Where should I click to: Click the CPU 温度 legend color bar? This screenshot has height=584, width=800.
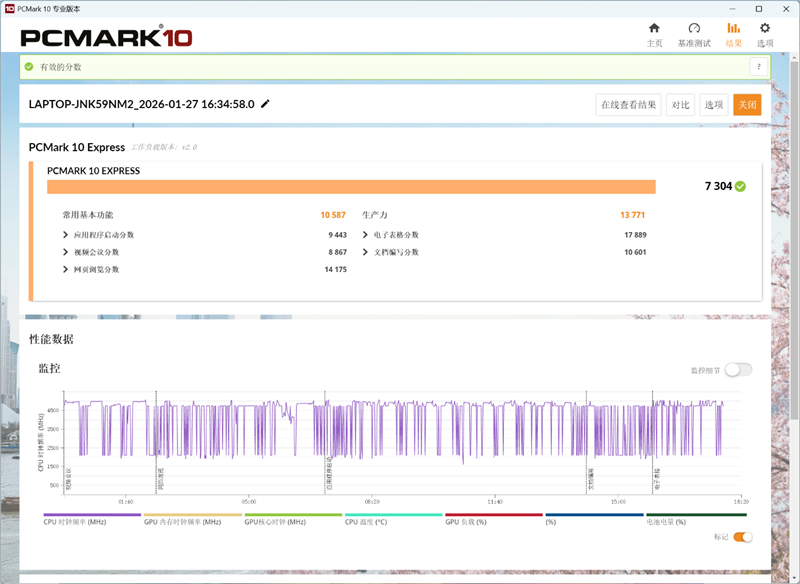coord(393,514)
